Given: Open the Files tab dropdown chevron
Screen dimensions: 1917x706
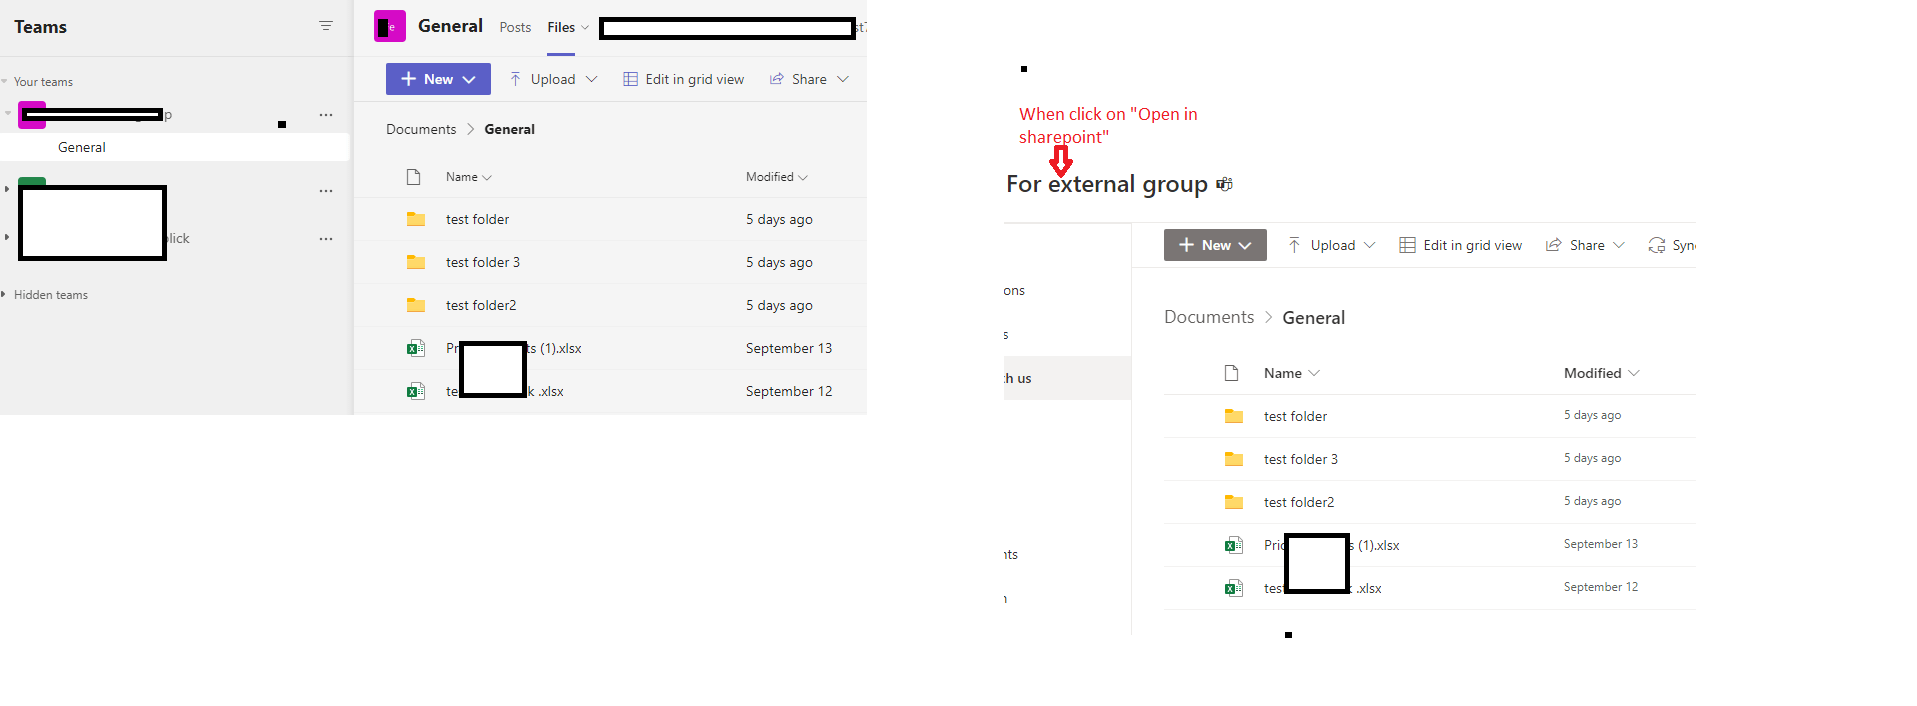Looking at the screenshot, I should coord(585,28).
